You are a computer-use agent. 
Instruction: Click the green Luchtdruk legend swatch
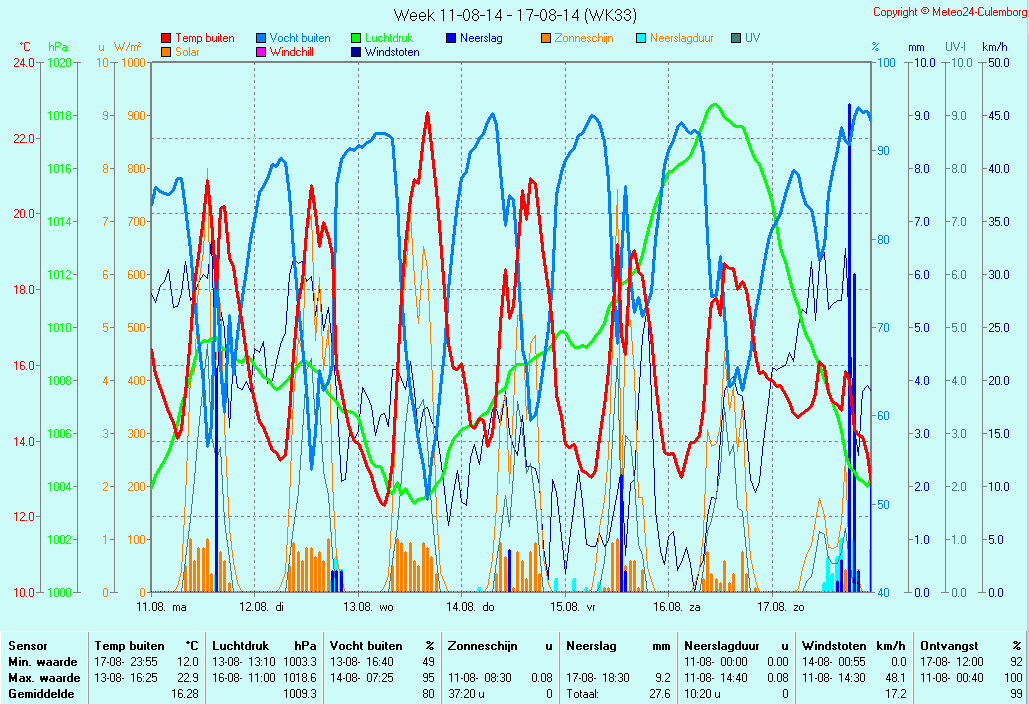click(x=356, y=39)
